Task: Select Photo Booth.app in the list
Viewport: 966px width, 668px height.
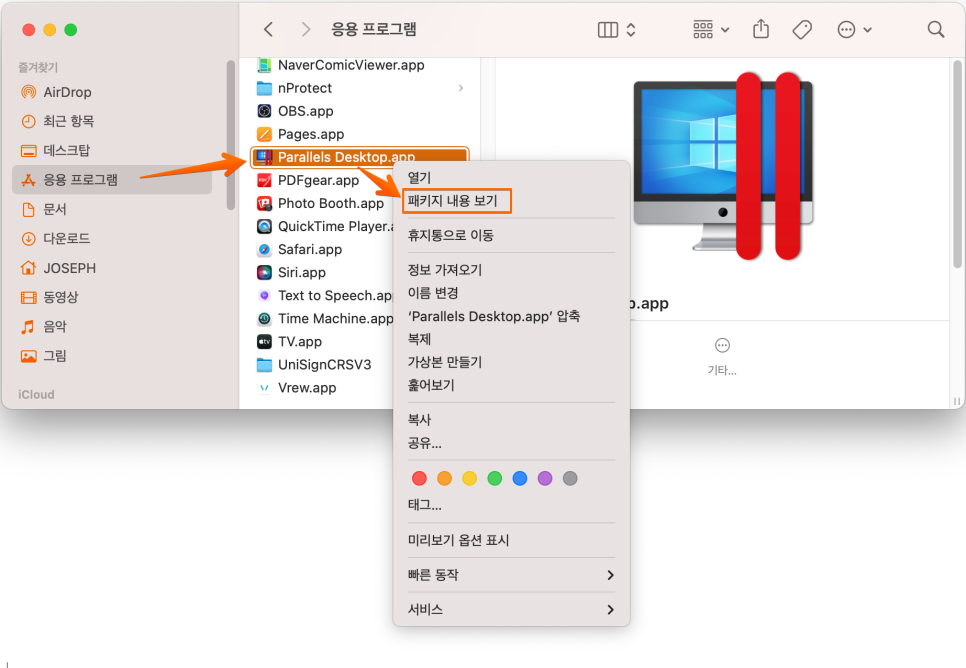Action: tap(322, 203)
